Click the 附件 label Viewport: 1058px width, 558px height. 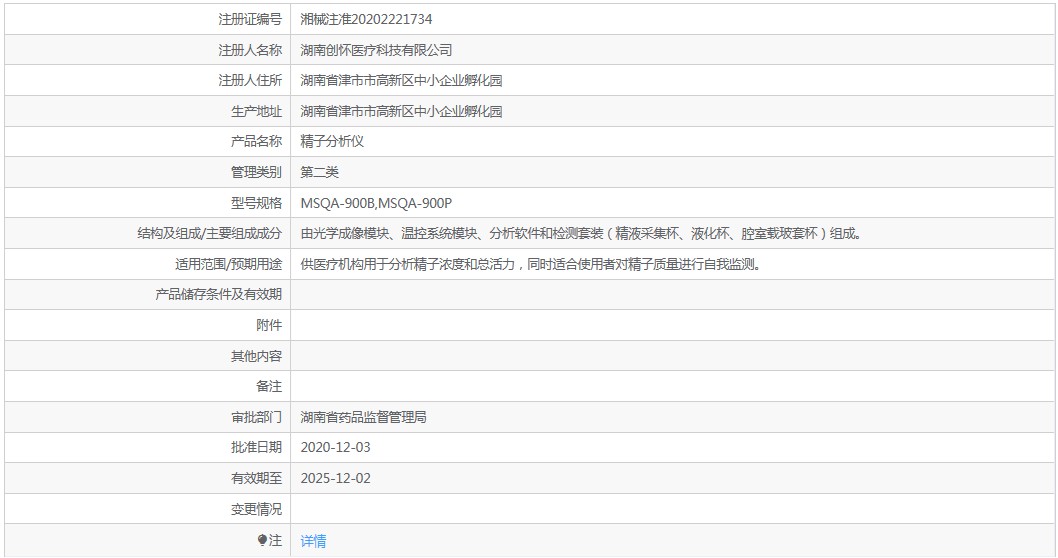pos(269,325)
